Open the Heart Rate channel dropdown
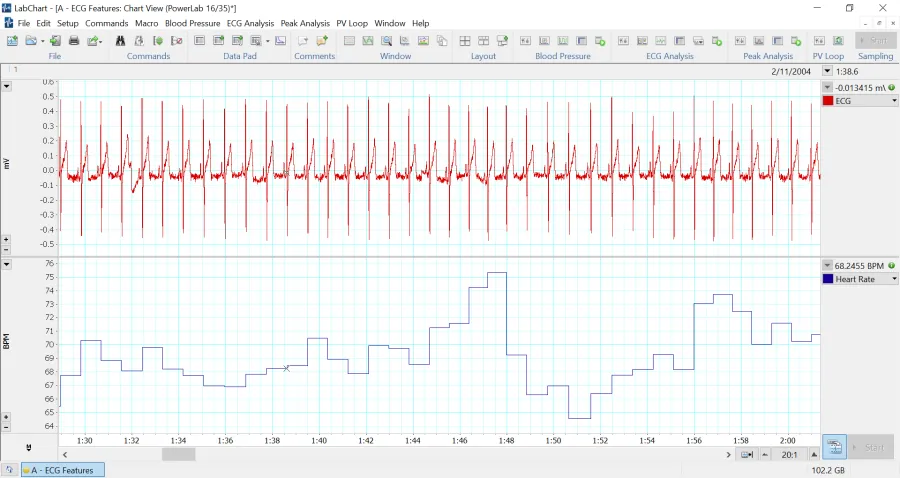The height and width of the screenshot is (478, 900). (894, 279)
